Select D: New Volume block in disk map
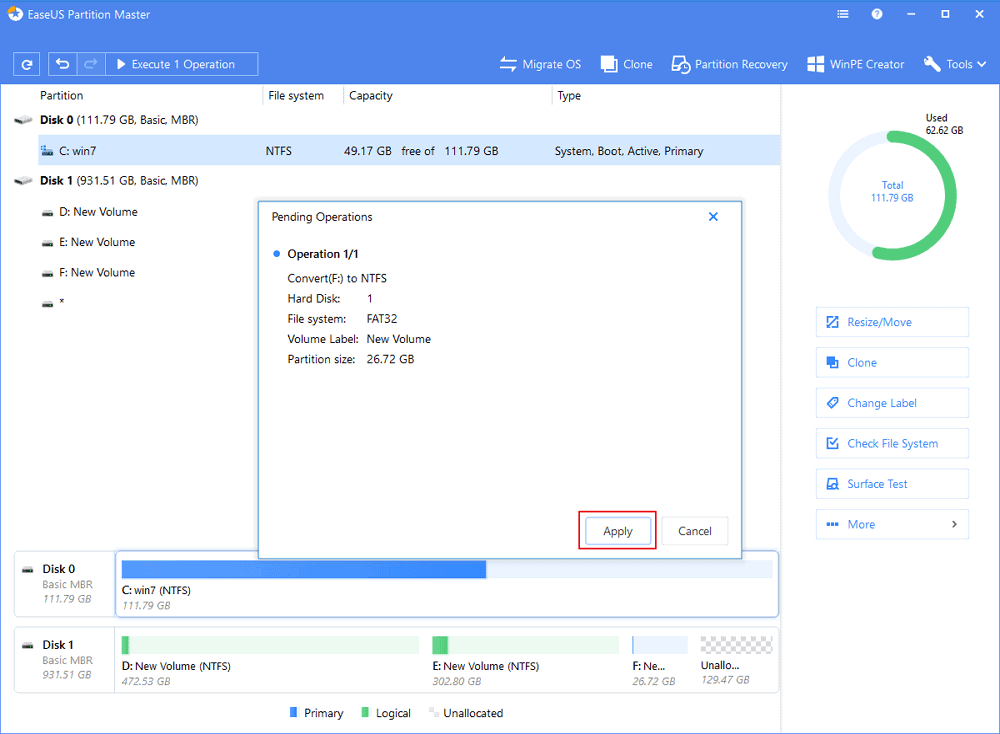1000x734 pixels. click(270, 661)
